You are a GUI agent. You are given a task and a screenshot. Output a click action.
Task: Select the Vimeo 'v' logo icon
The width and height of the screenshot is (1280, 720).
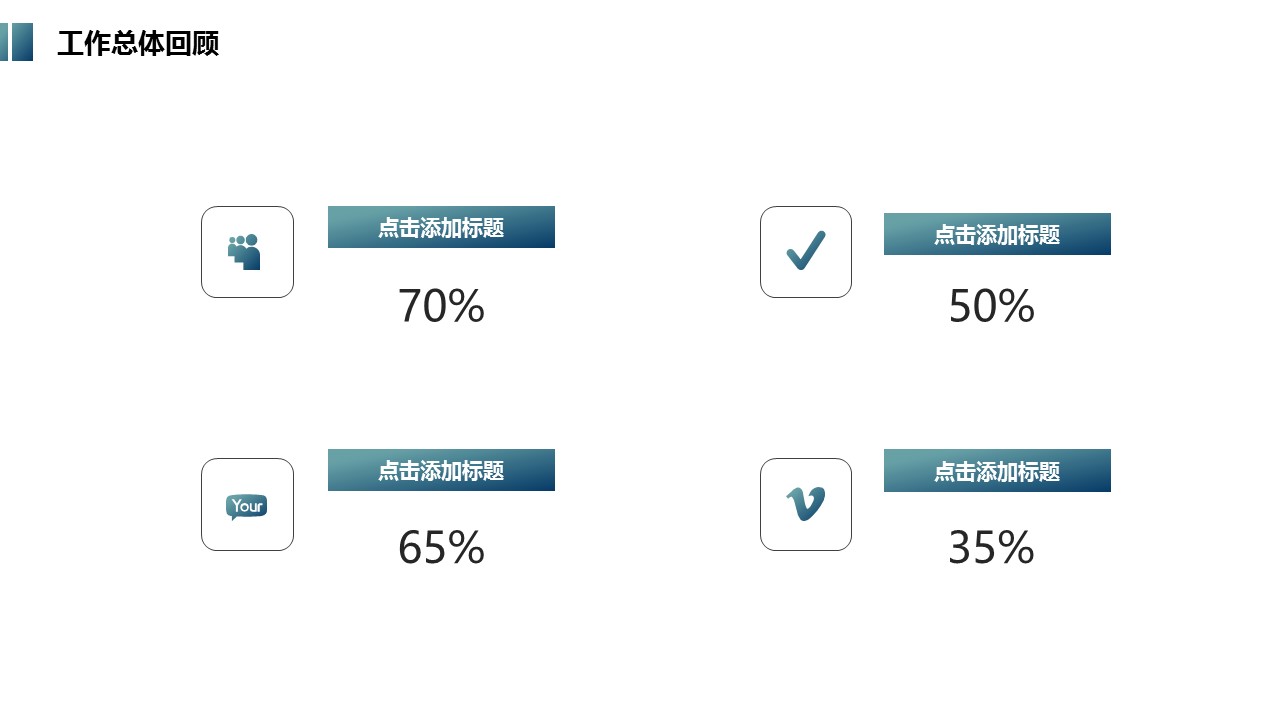point(806,504)
